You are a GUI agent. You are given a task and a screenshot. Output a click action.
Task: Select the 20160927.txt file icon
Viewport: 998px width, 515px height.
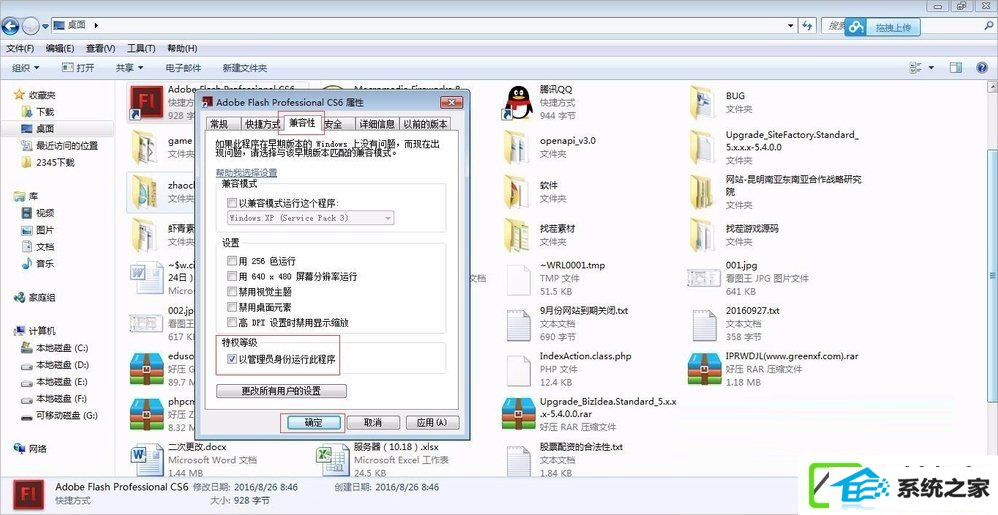pos(704,325)
